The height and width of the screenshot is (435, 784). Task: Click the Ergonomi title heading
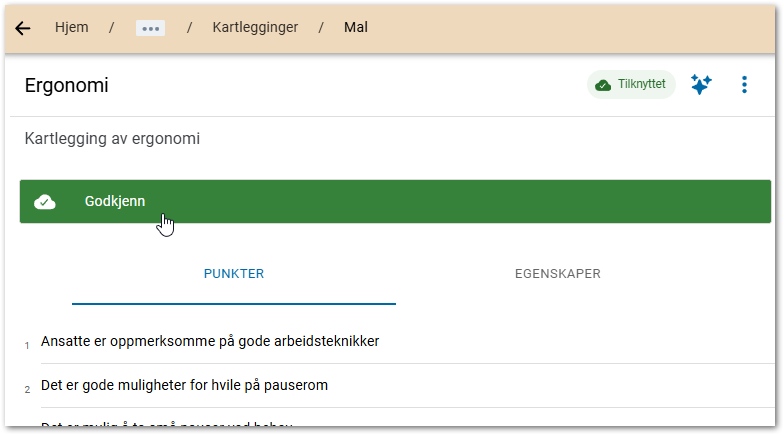point(66,86)
